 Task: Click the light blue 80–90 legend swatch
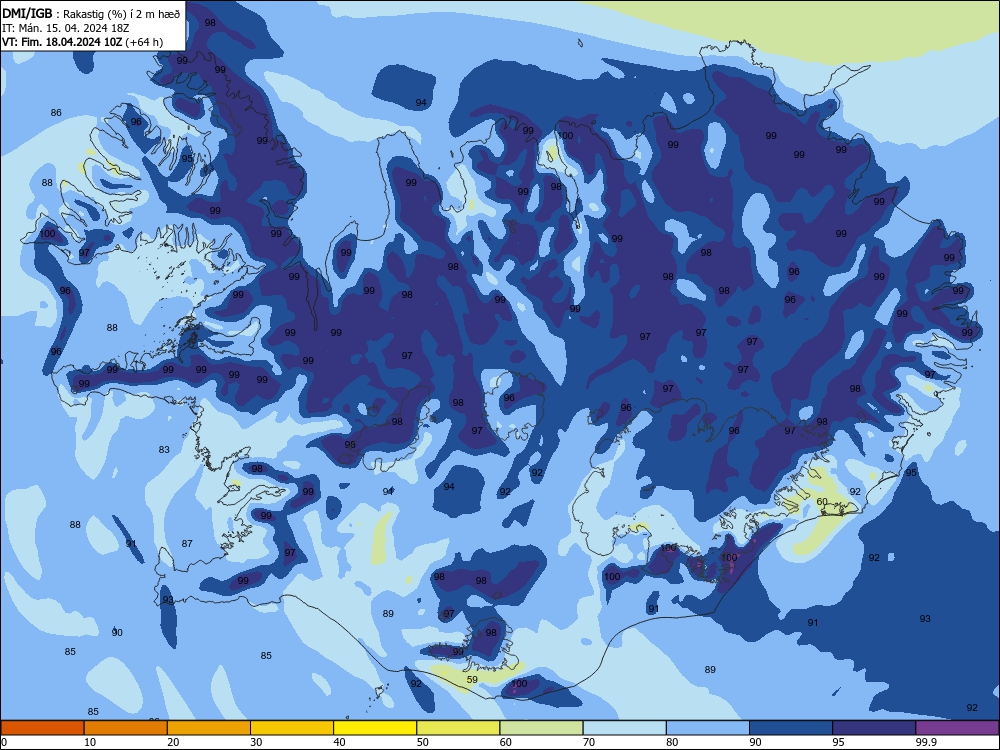coord(708,728)
